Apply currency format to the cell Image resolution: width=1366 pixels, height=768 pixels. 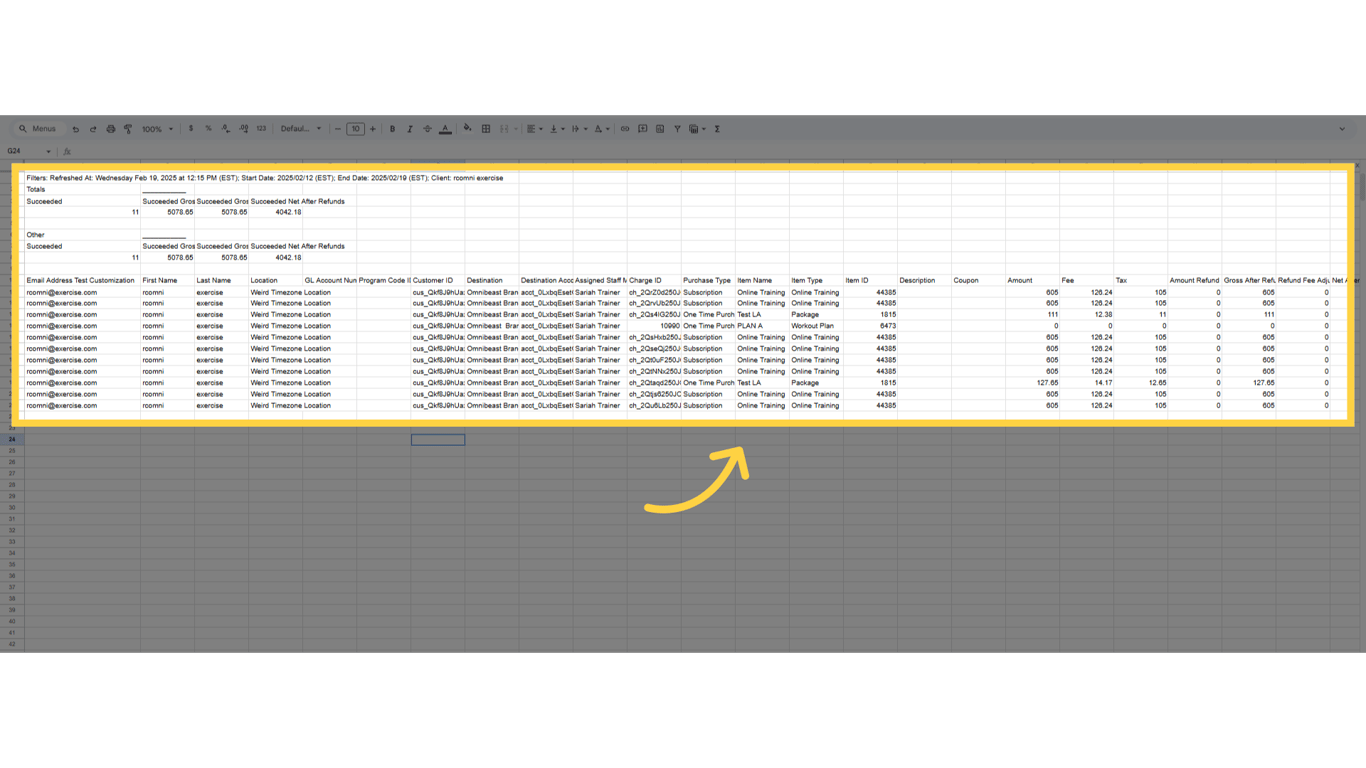coord(190,128)
